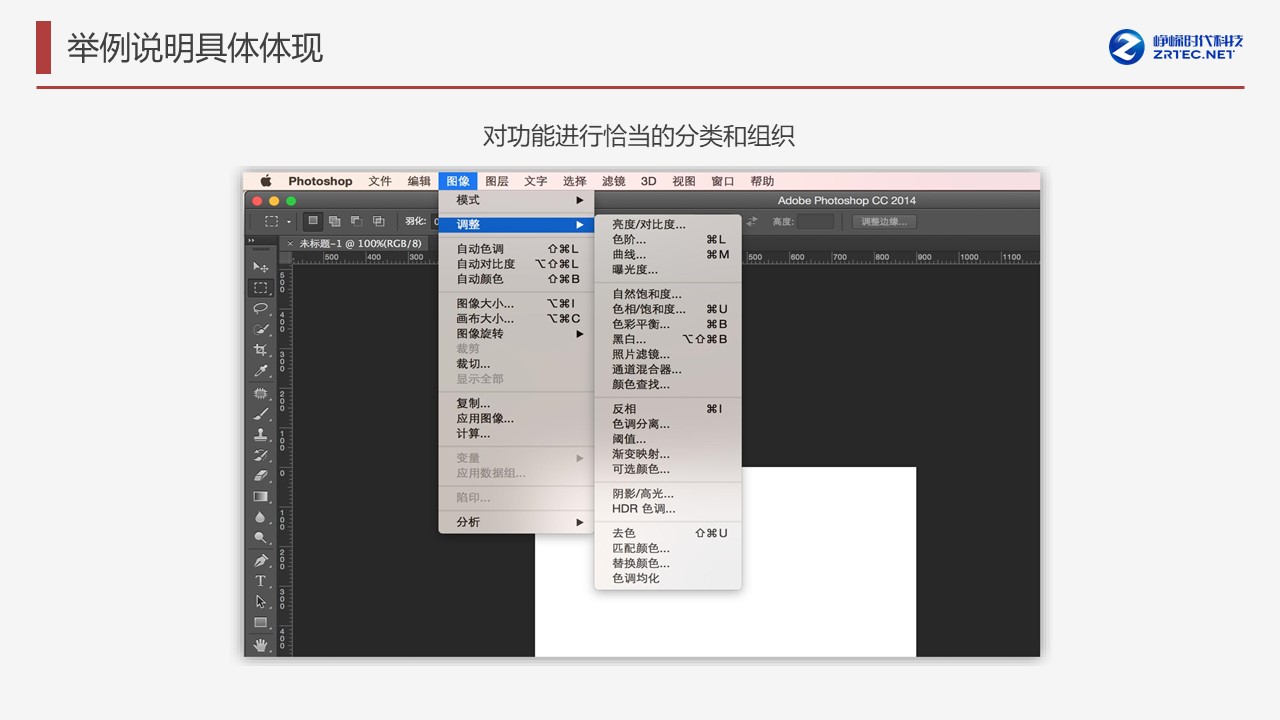Activate the Eraser tool

pos(260,476)
